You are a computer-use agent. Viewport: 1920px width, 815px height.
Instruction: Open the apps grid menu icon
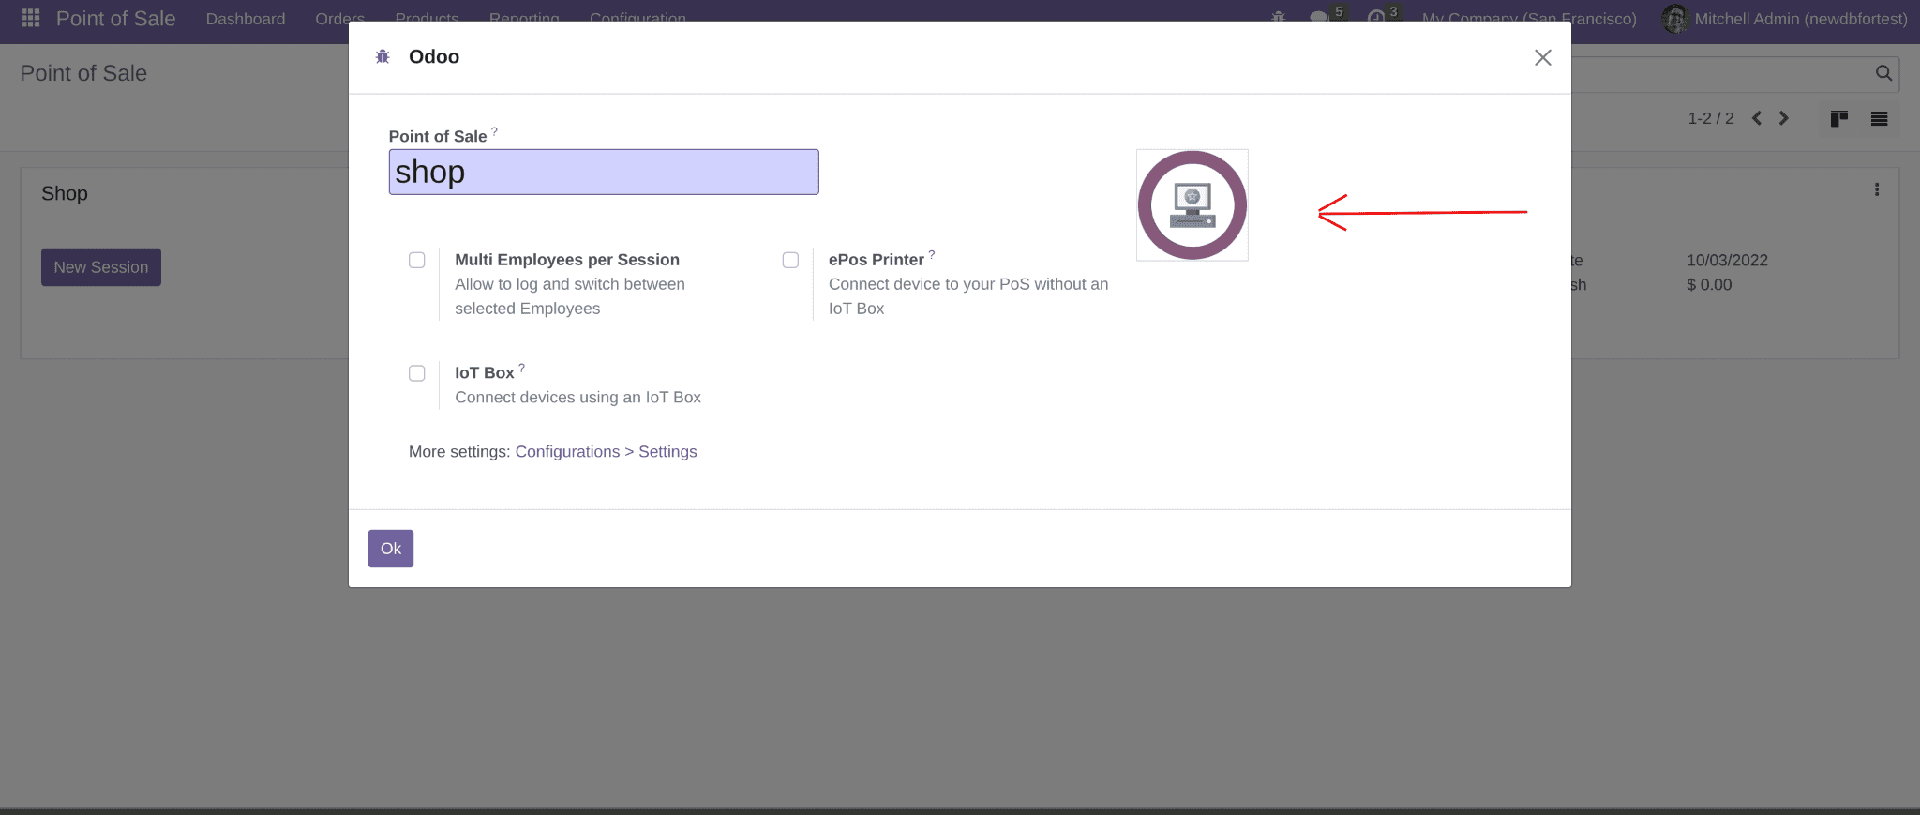click(30, 18)
